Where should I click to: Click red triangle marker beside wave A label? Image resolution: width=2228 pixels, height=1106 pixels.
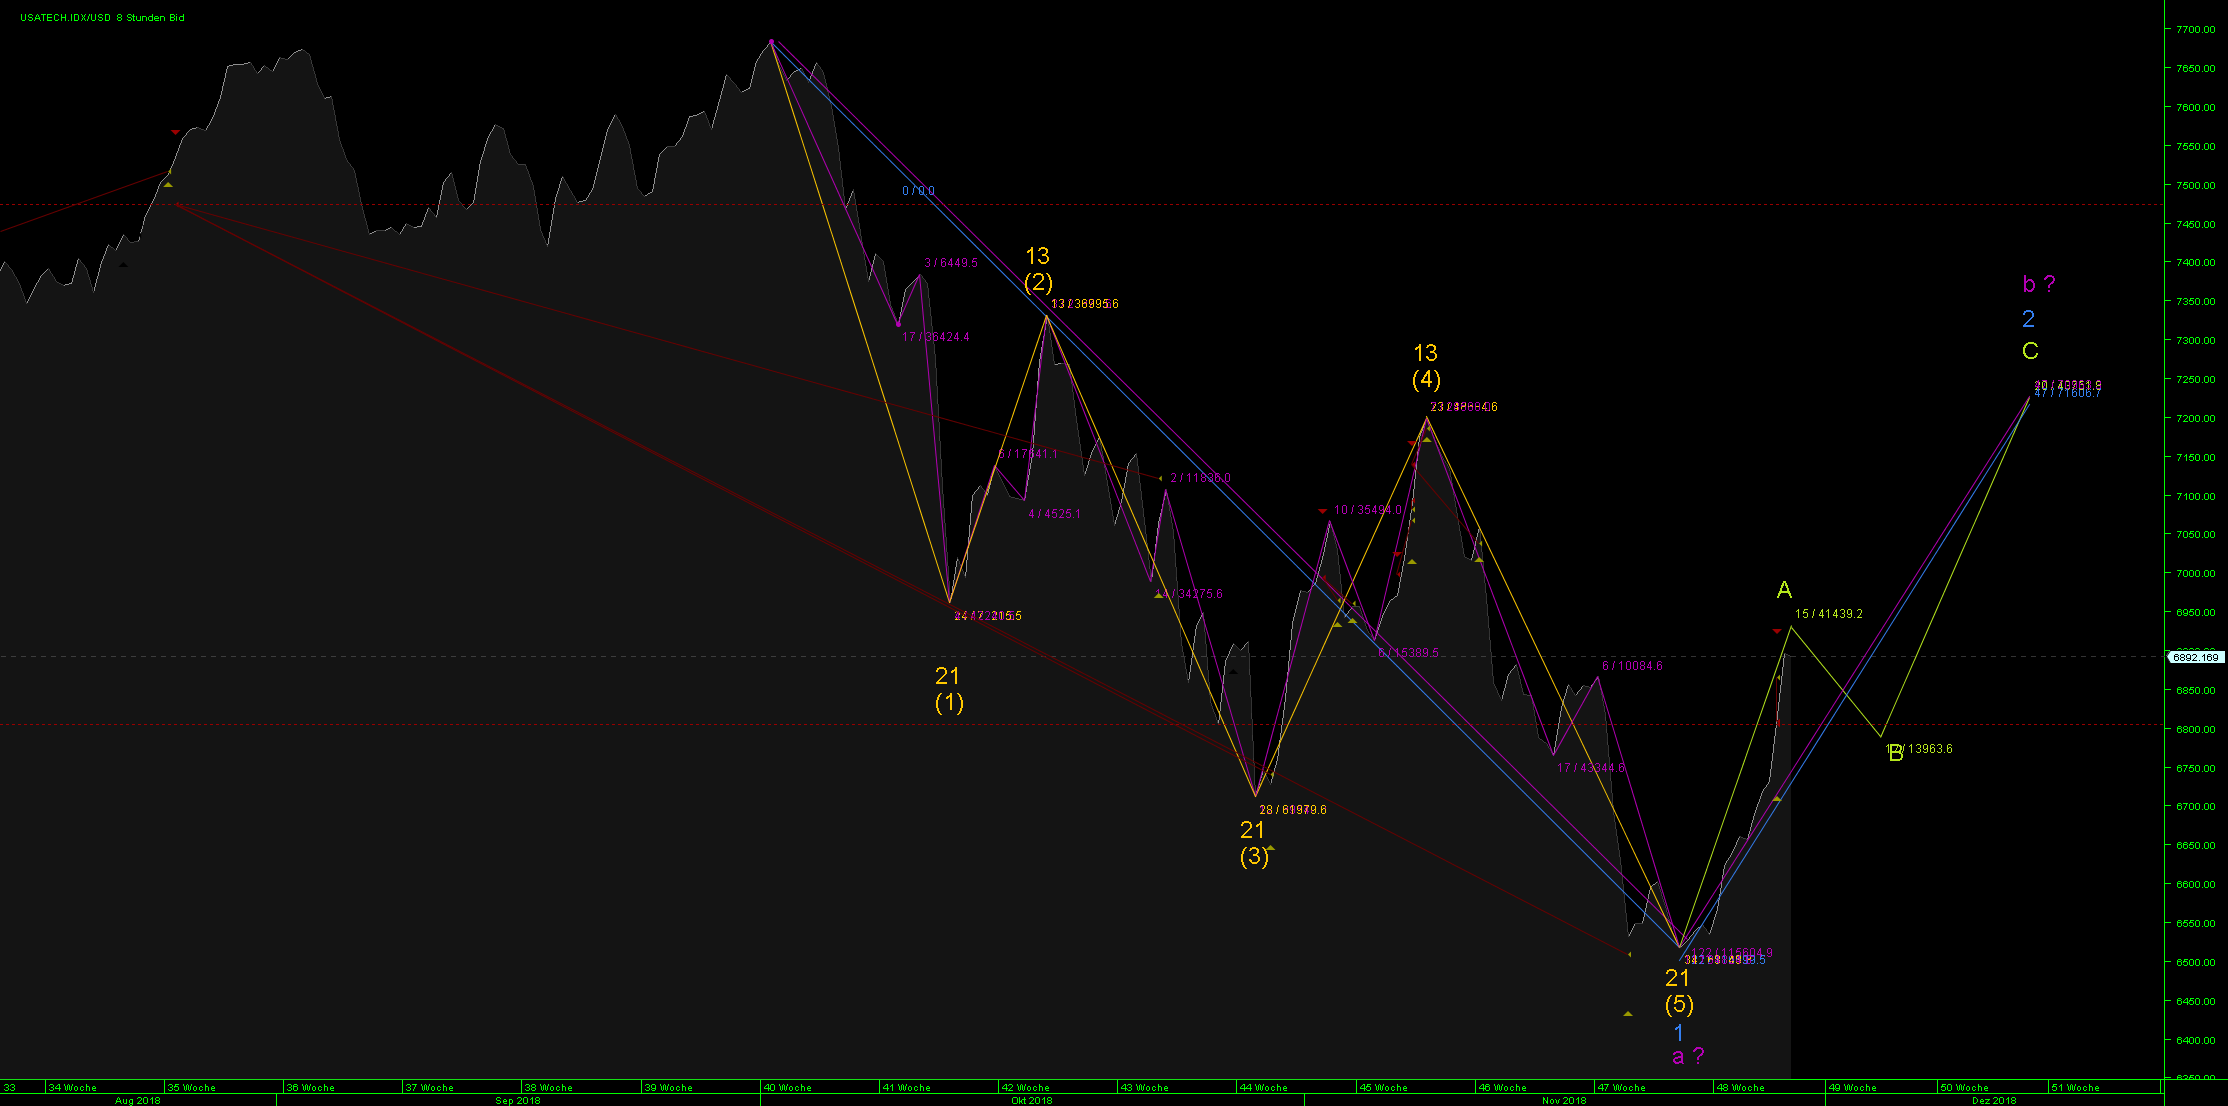tap(1777, 631)
